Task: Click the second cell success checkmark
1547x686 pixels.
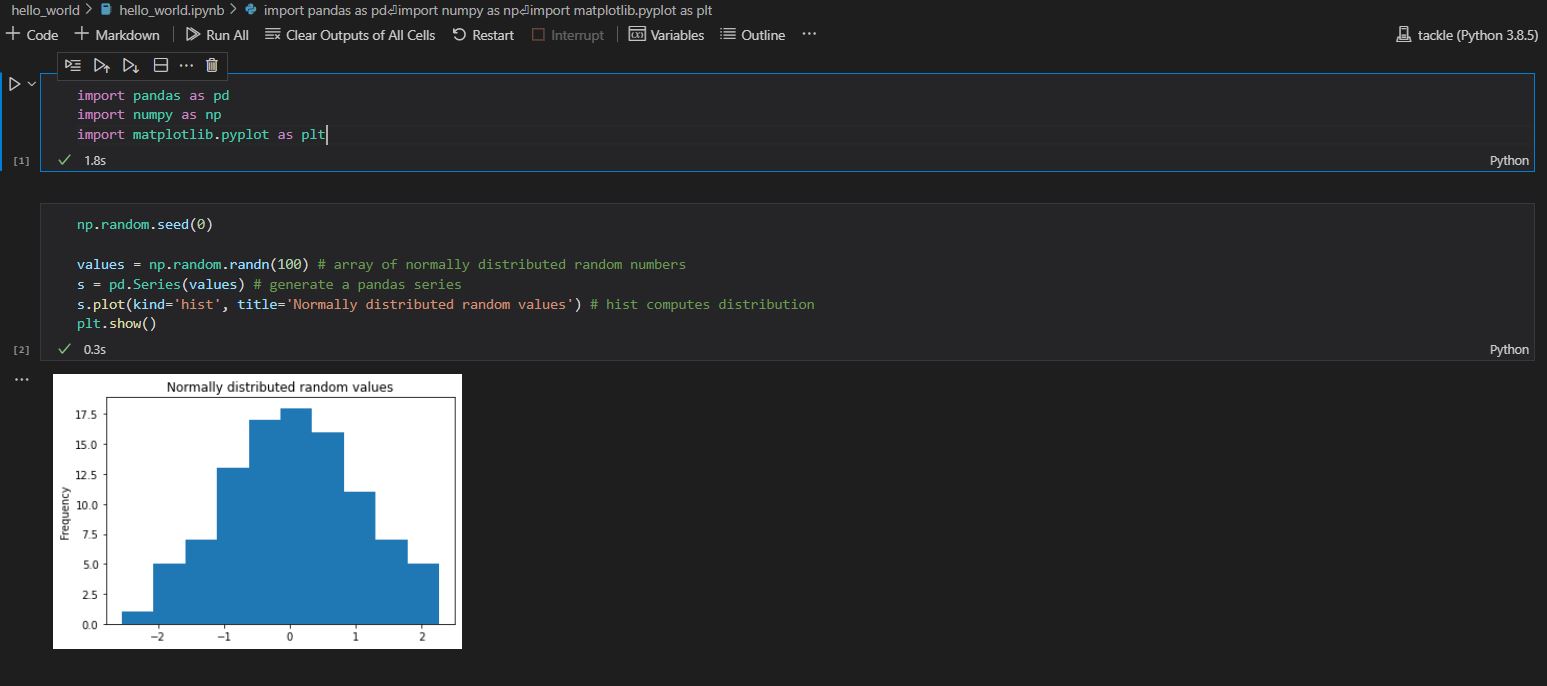Action: (65, 349)
